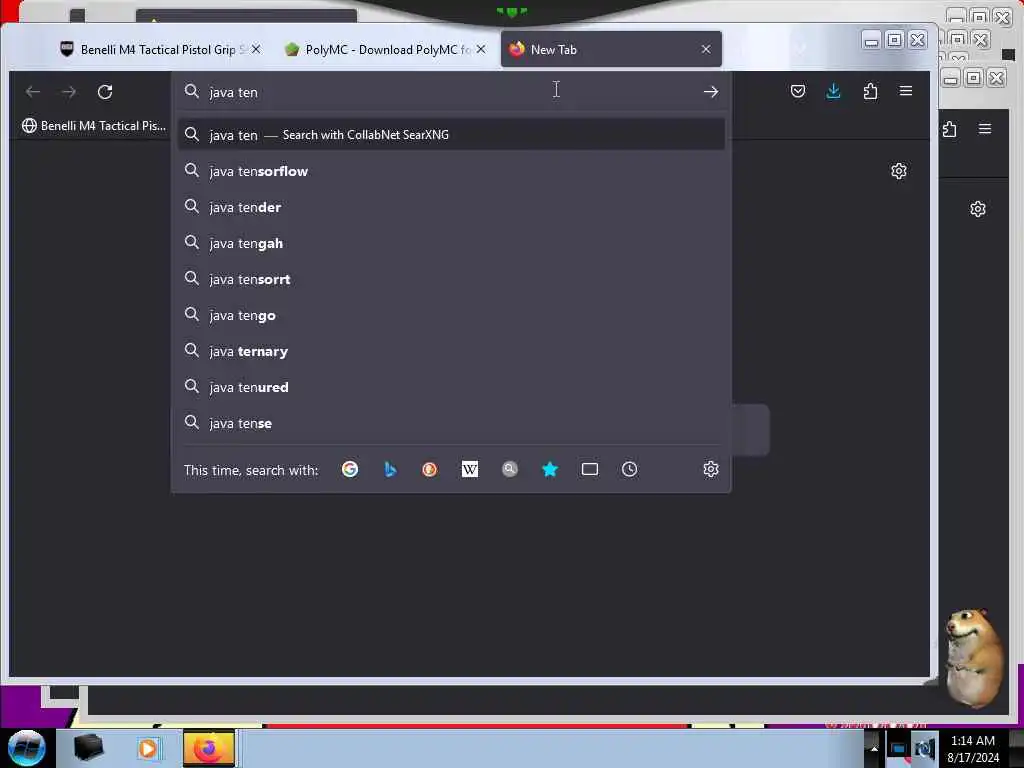Select the 'java ternary' suggestion

451,351
